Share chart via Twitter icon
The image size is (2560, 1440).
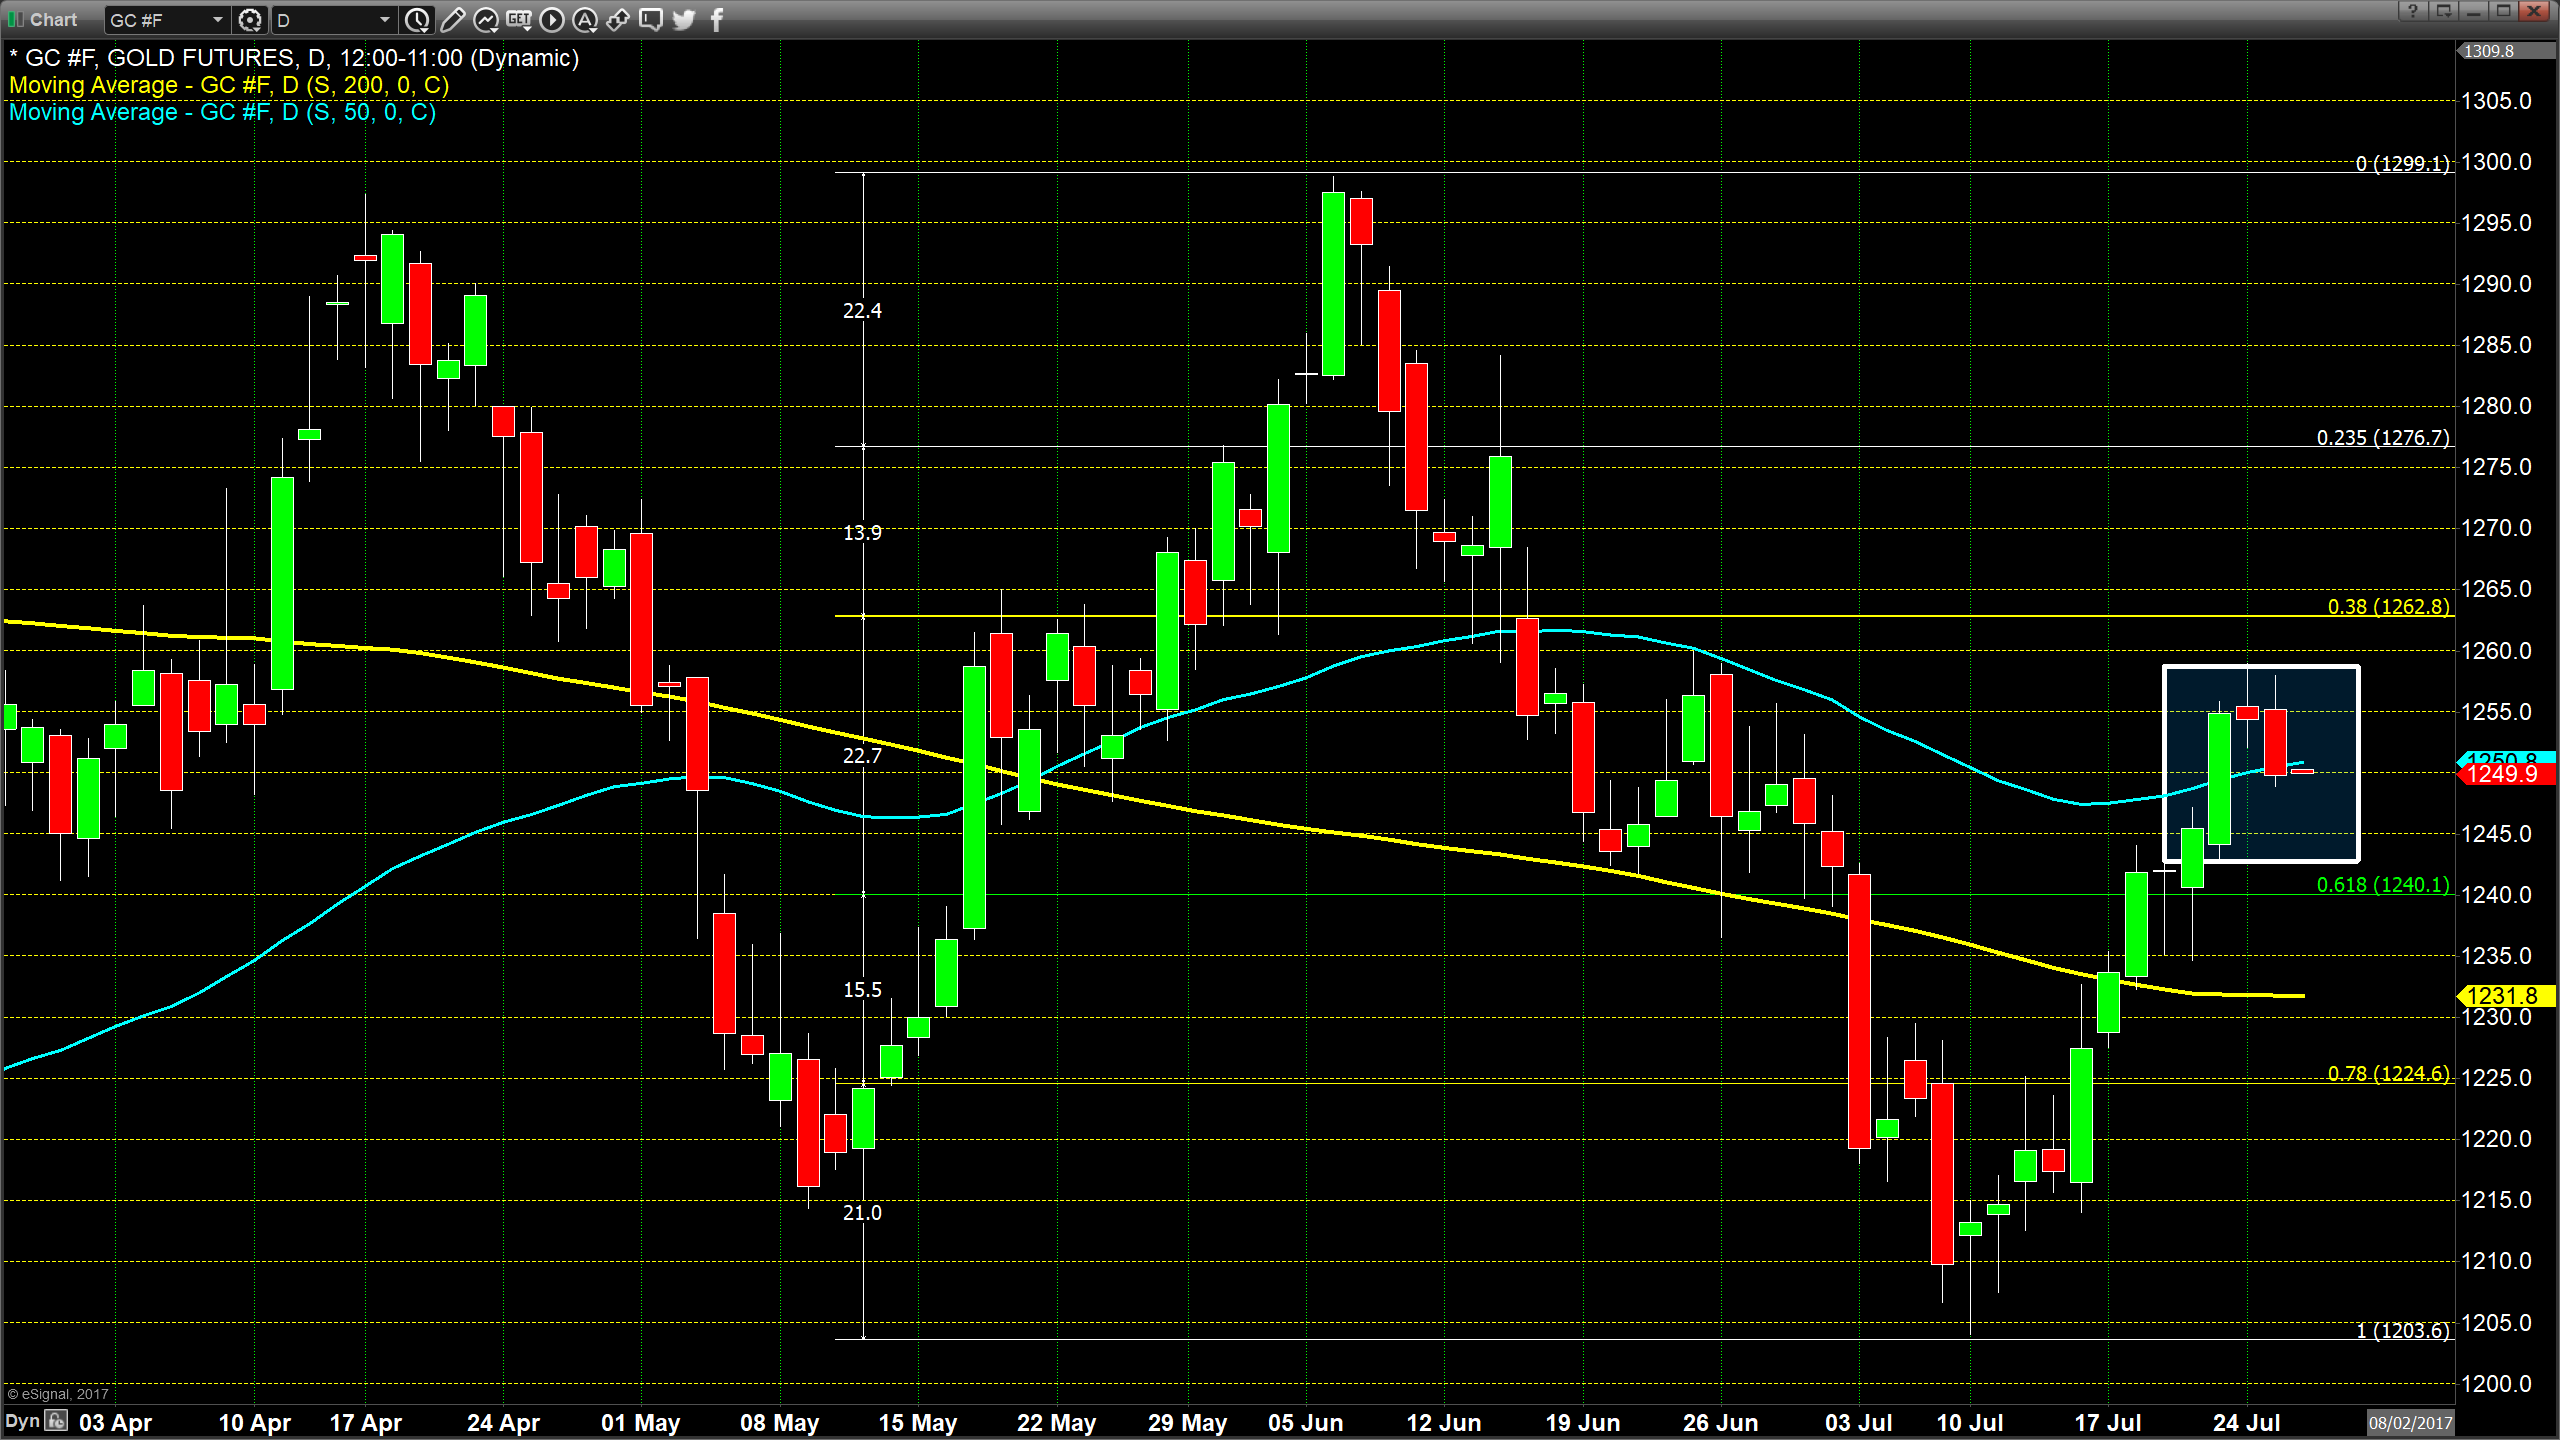684,19
